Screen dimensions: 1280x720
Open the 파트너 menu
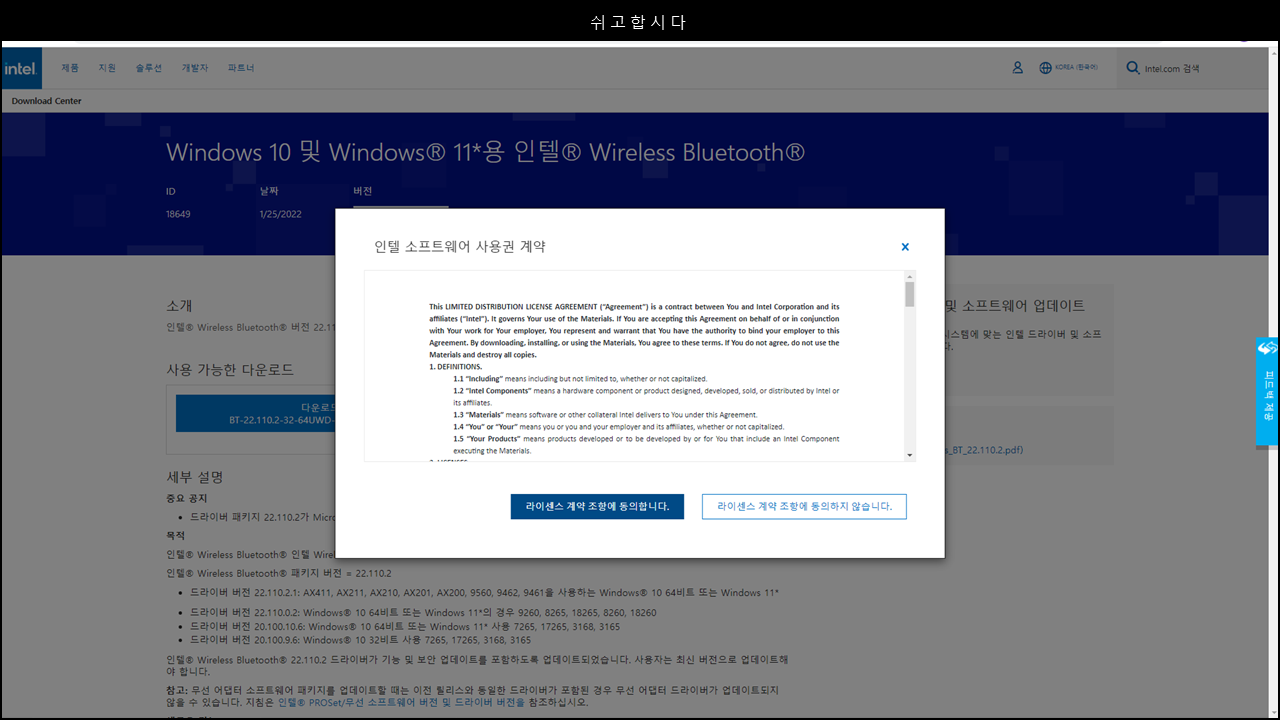[241, 68]
